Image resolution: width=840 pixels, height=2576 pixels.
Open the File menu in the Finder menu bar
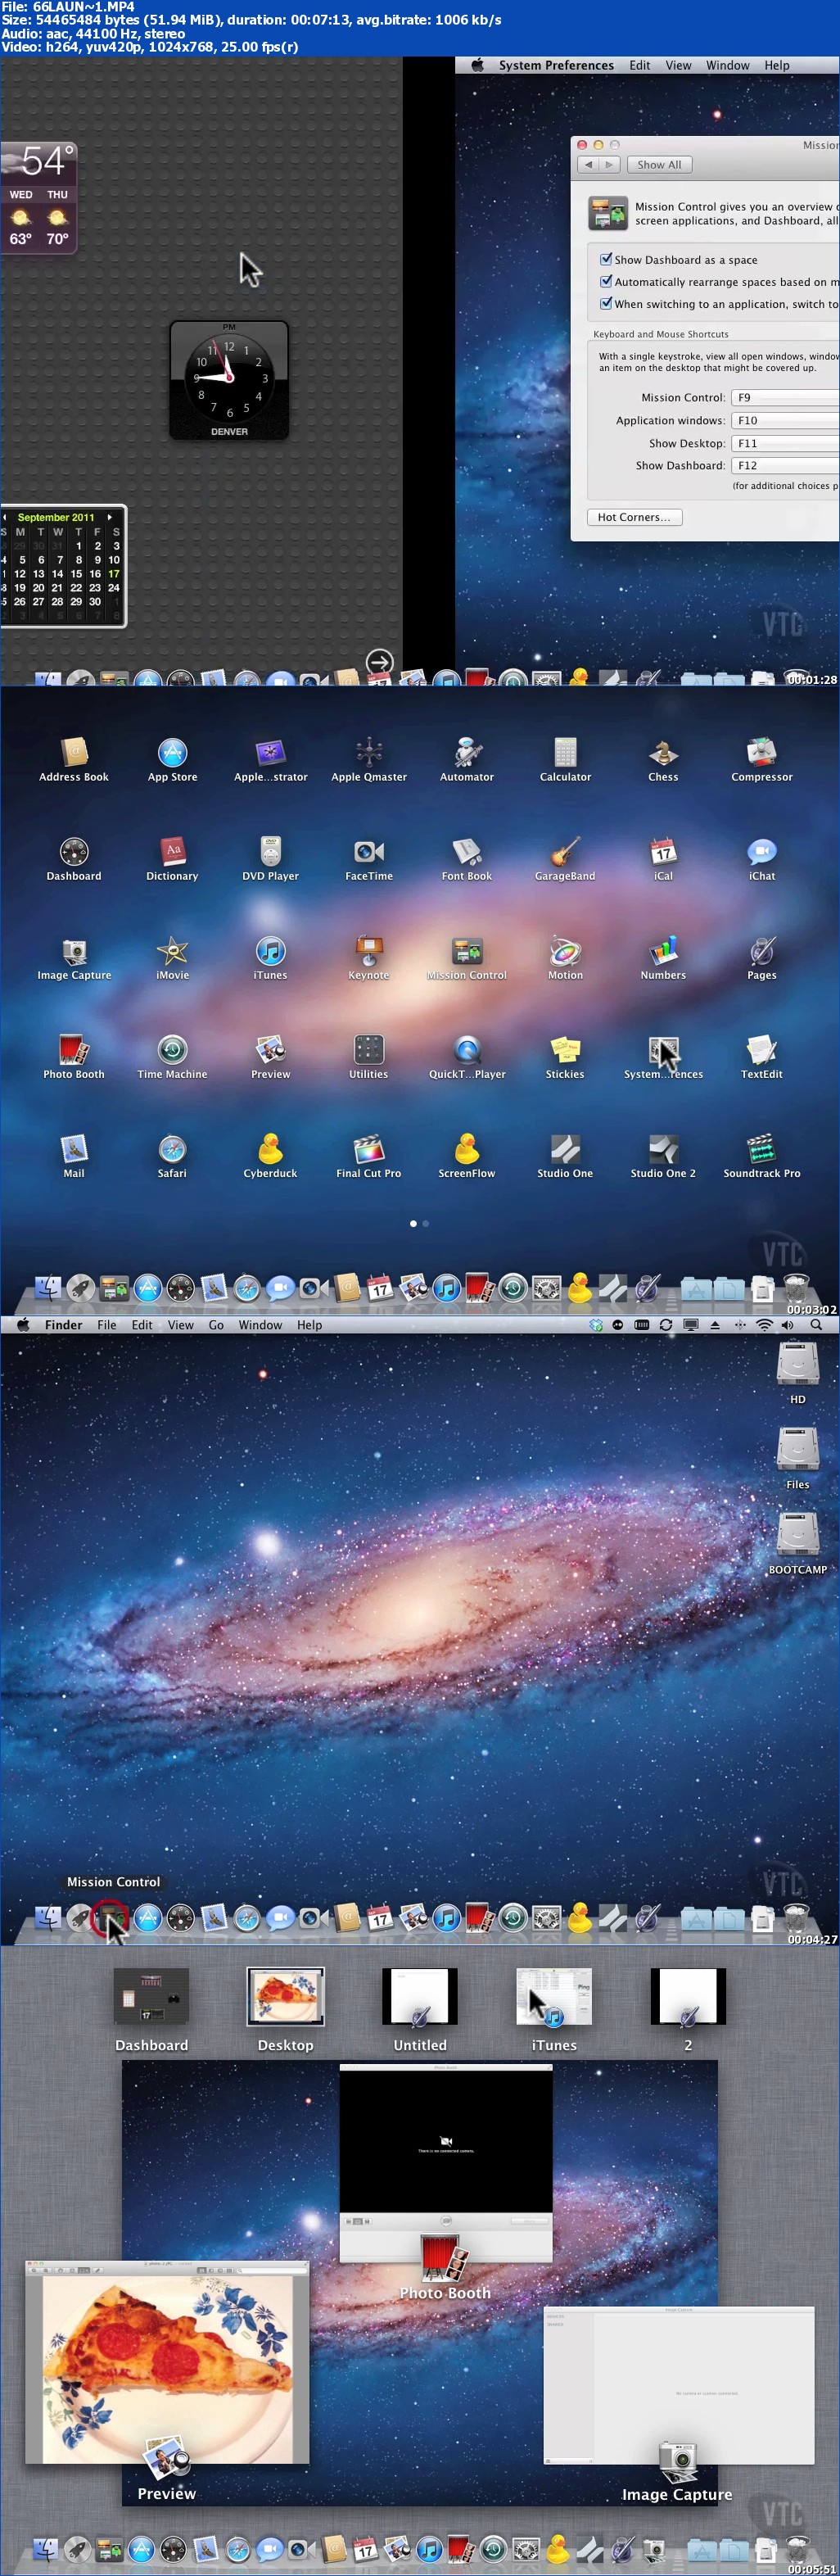107,1325
